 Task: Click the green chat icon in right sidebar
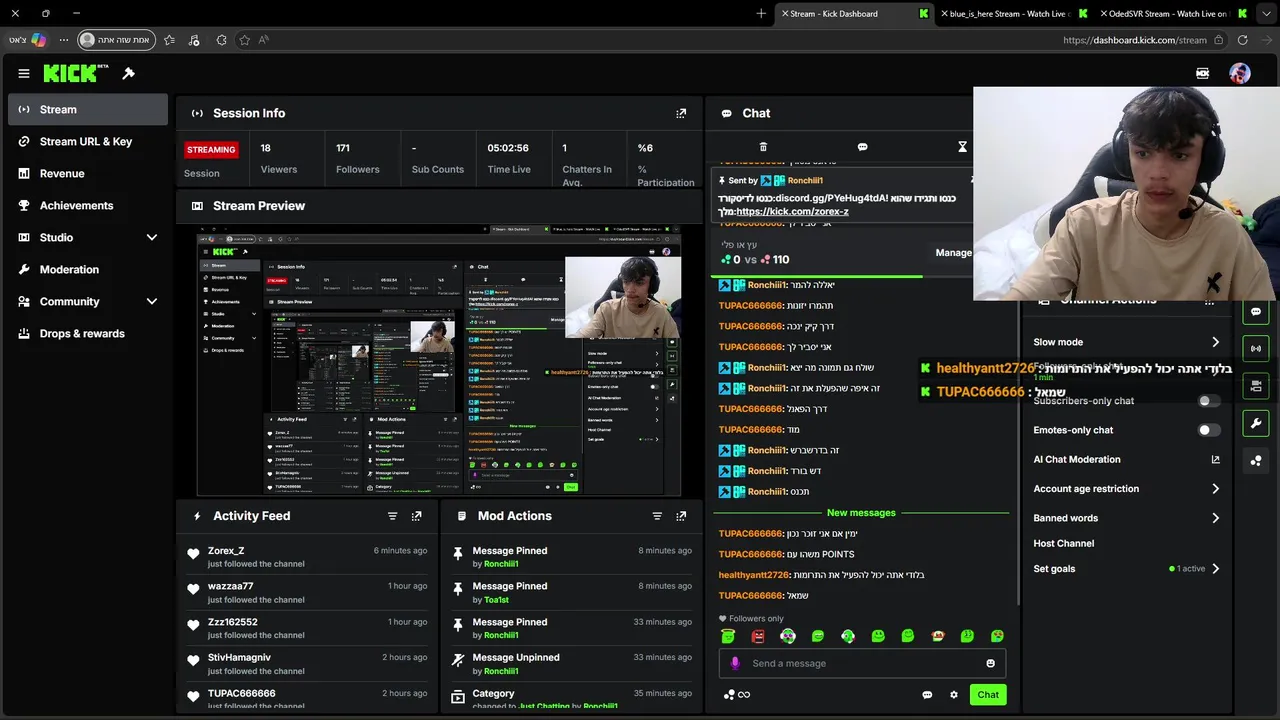(x=1256, y=311)
